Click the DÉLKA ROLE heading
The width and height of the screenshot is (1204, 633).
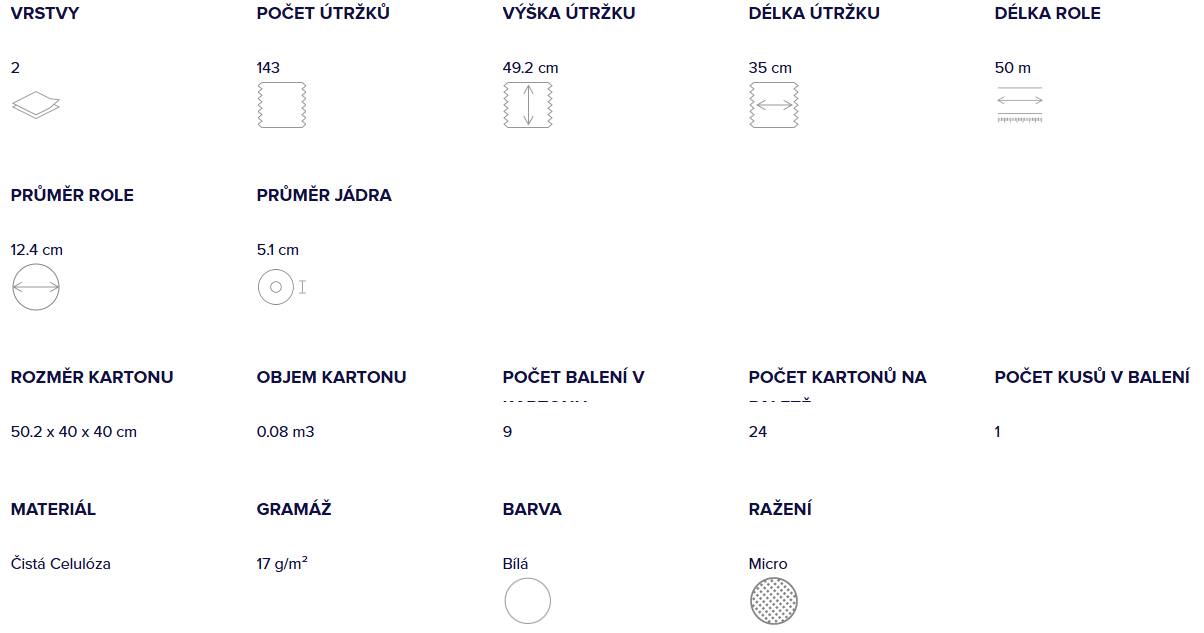click(1048, 14)
